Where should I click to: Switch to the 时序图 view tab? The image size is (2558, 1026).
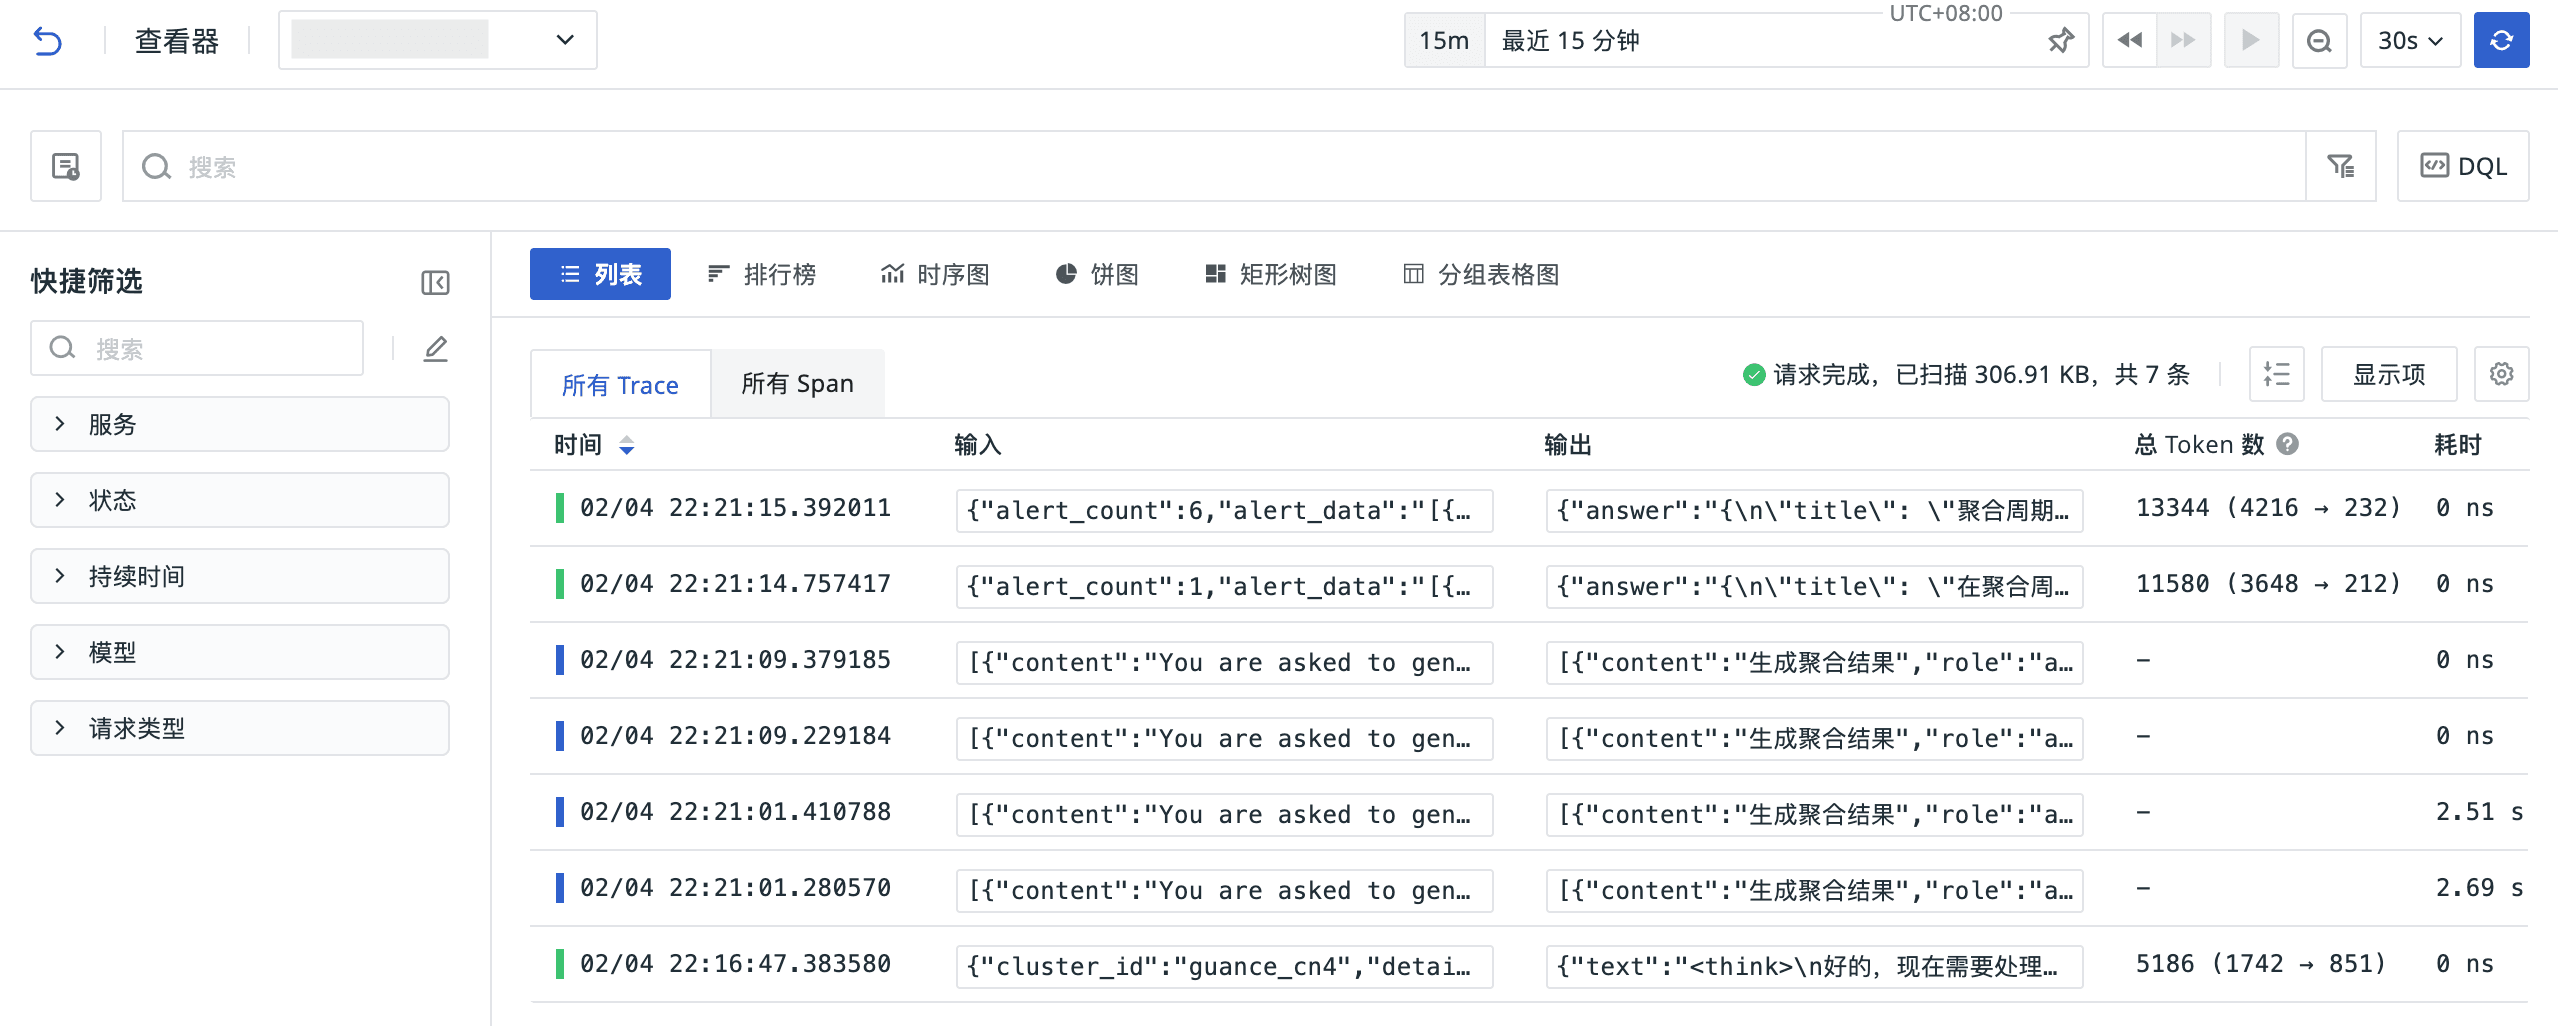click(935, 274)
